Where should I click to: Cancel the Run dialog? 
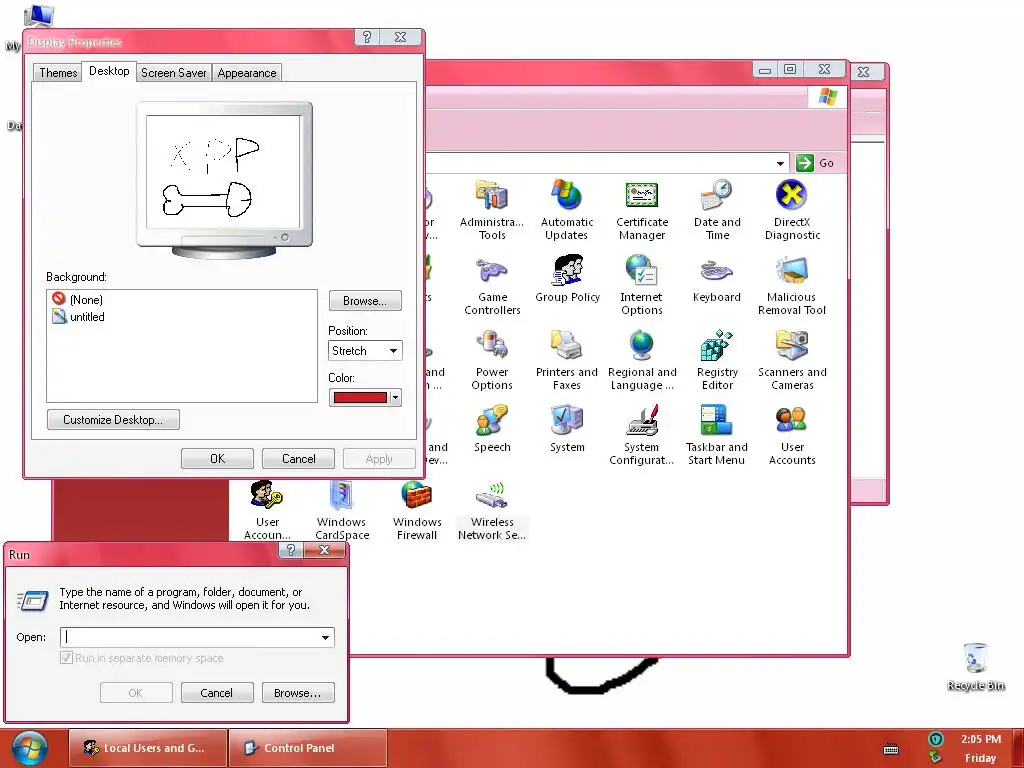coord(217,693)
